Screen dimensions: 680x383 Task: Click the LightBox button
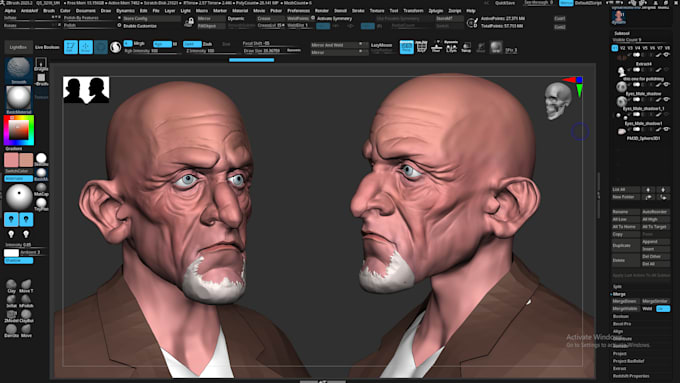coord(18,47)
